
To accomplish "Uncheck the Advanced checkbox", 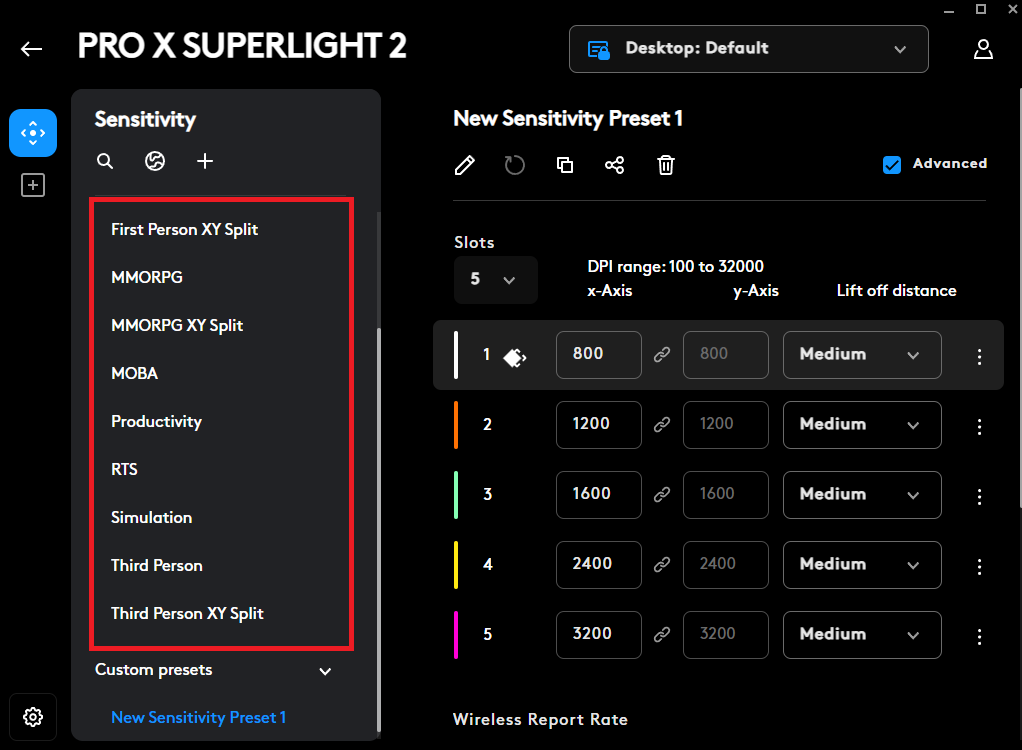I will pos(892,165).
